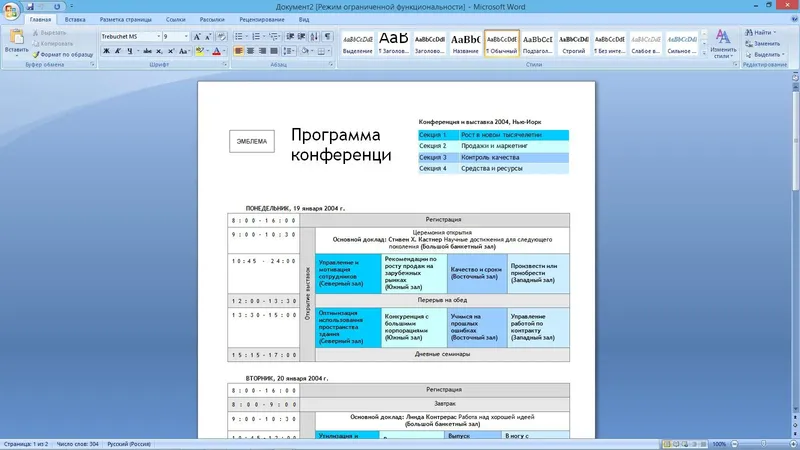
Task: Toggle underline (Ч) formatting
Action: click(x=130, y=51)
